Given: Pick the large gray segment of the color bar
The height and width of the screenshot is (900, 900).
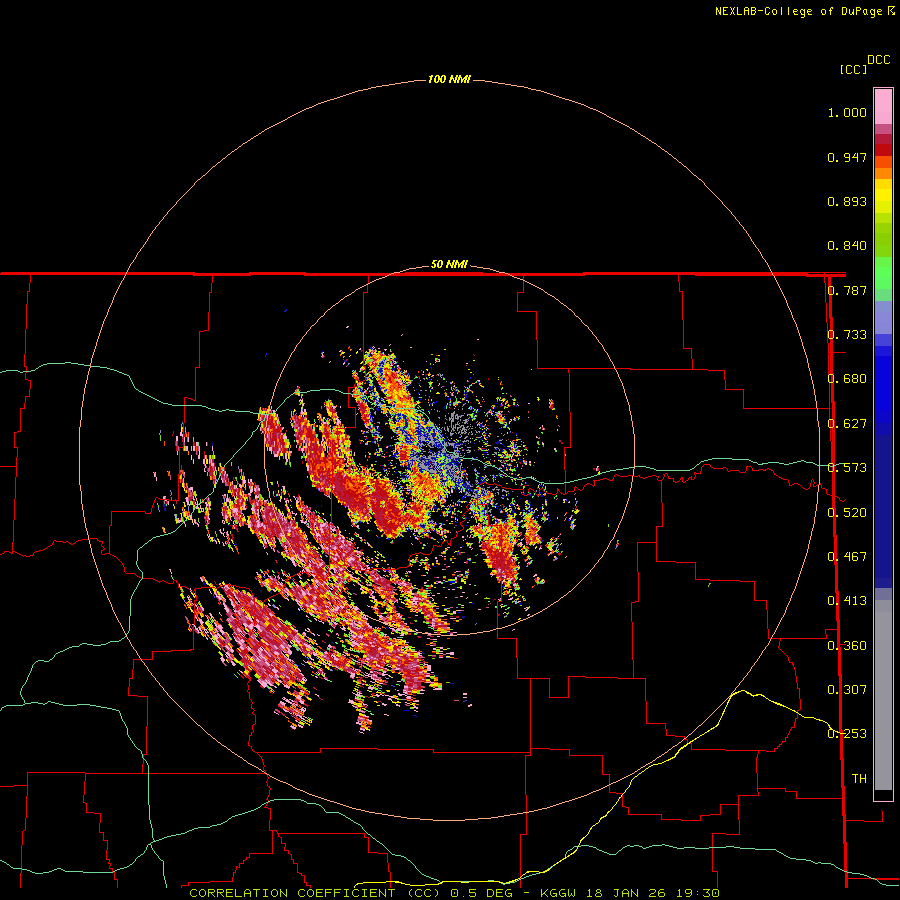Looking at the screenshot, I should pos(883,695).
